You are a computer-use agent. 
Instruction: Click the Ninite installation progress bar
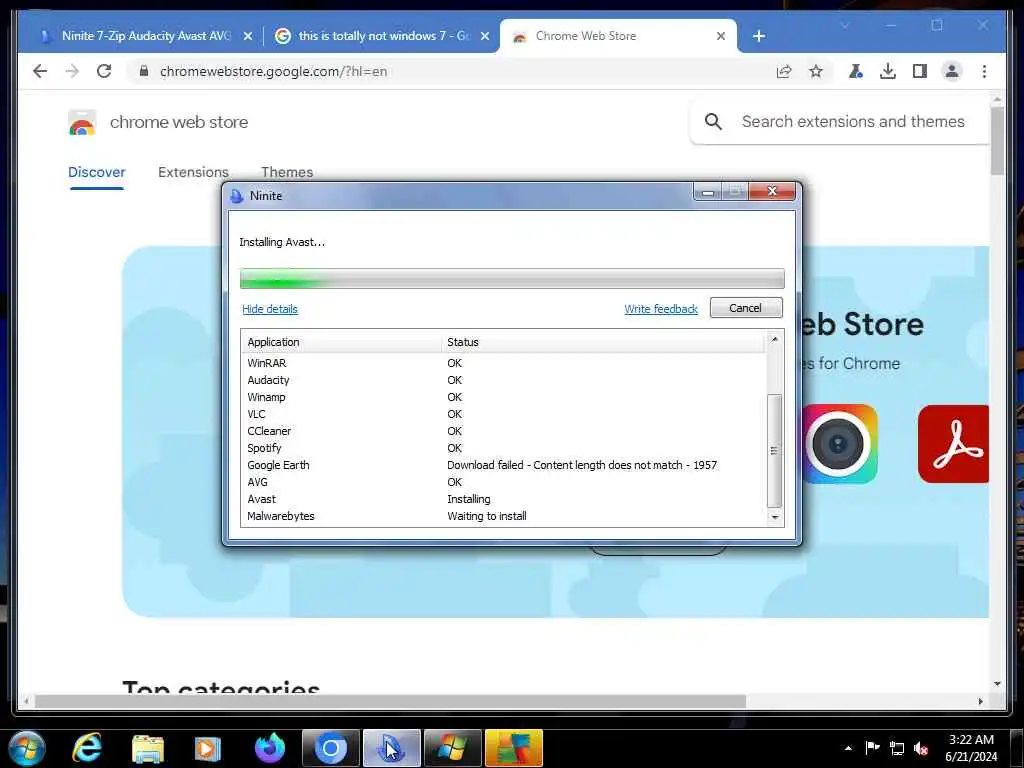(512, 278)
